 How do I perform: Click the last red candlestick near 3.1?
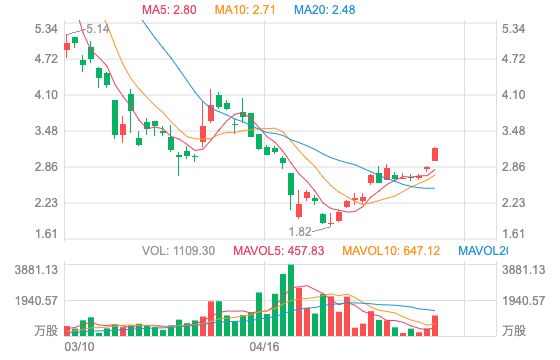pos(435,154)
